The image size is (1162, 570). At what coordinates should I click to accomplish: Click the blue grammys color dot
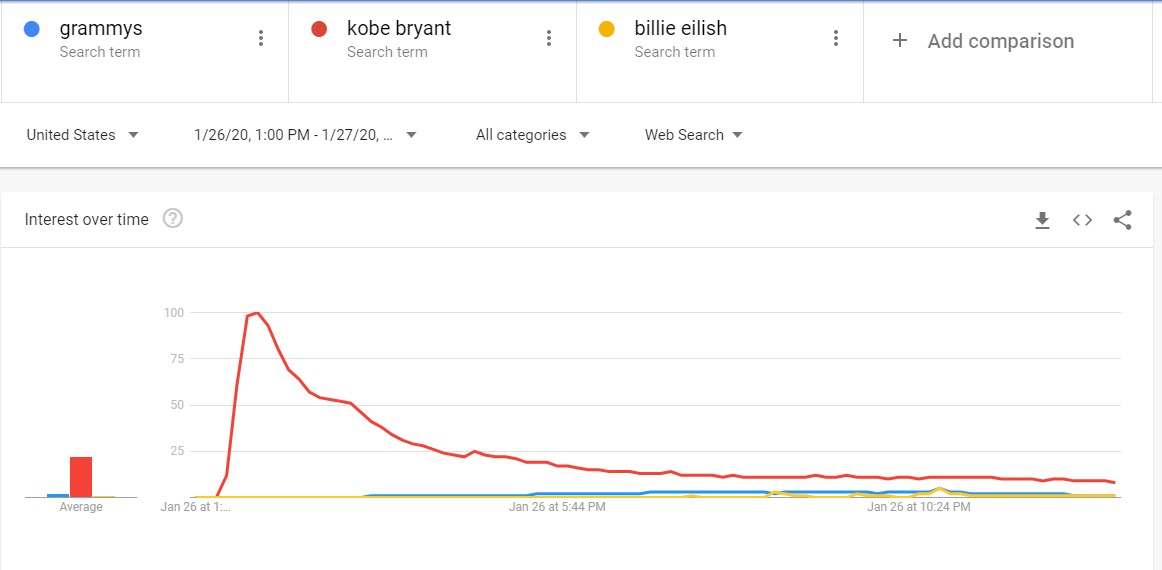[x=32, y=29]
